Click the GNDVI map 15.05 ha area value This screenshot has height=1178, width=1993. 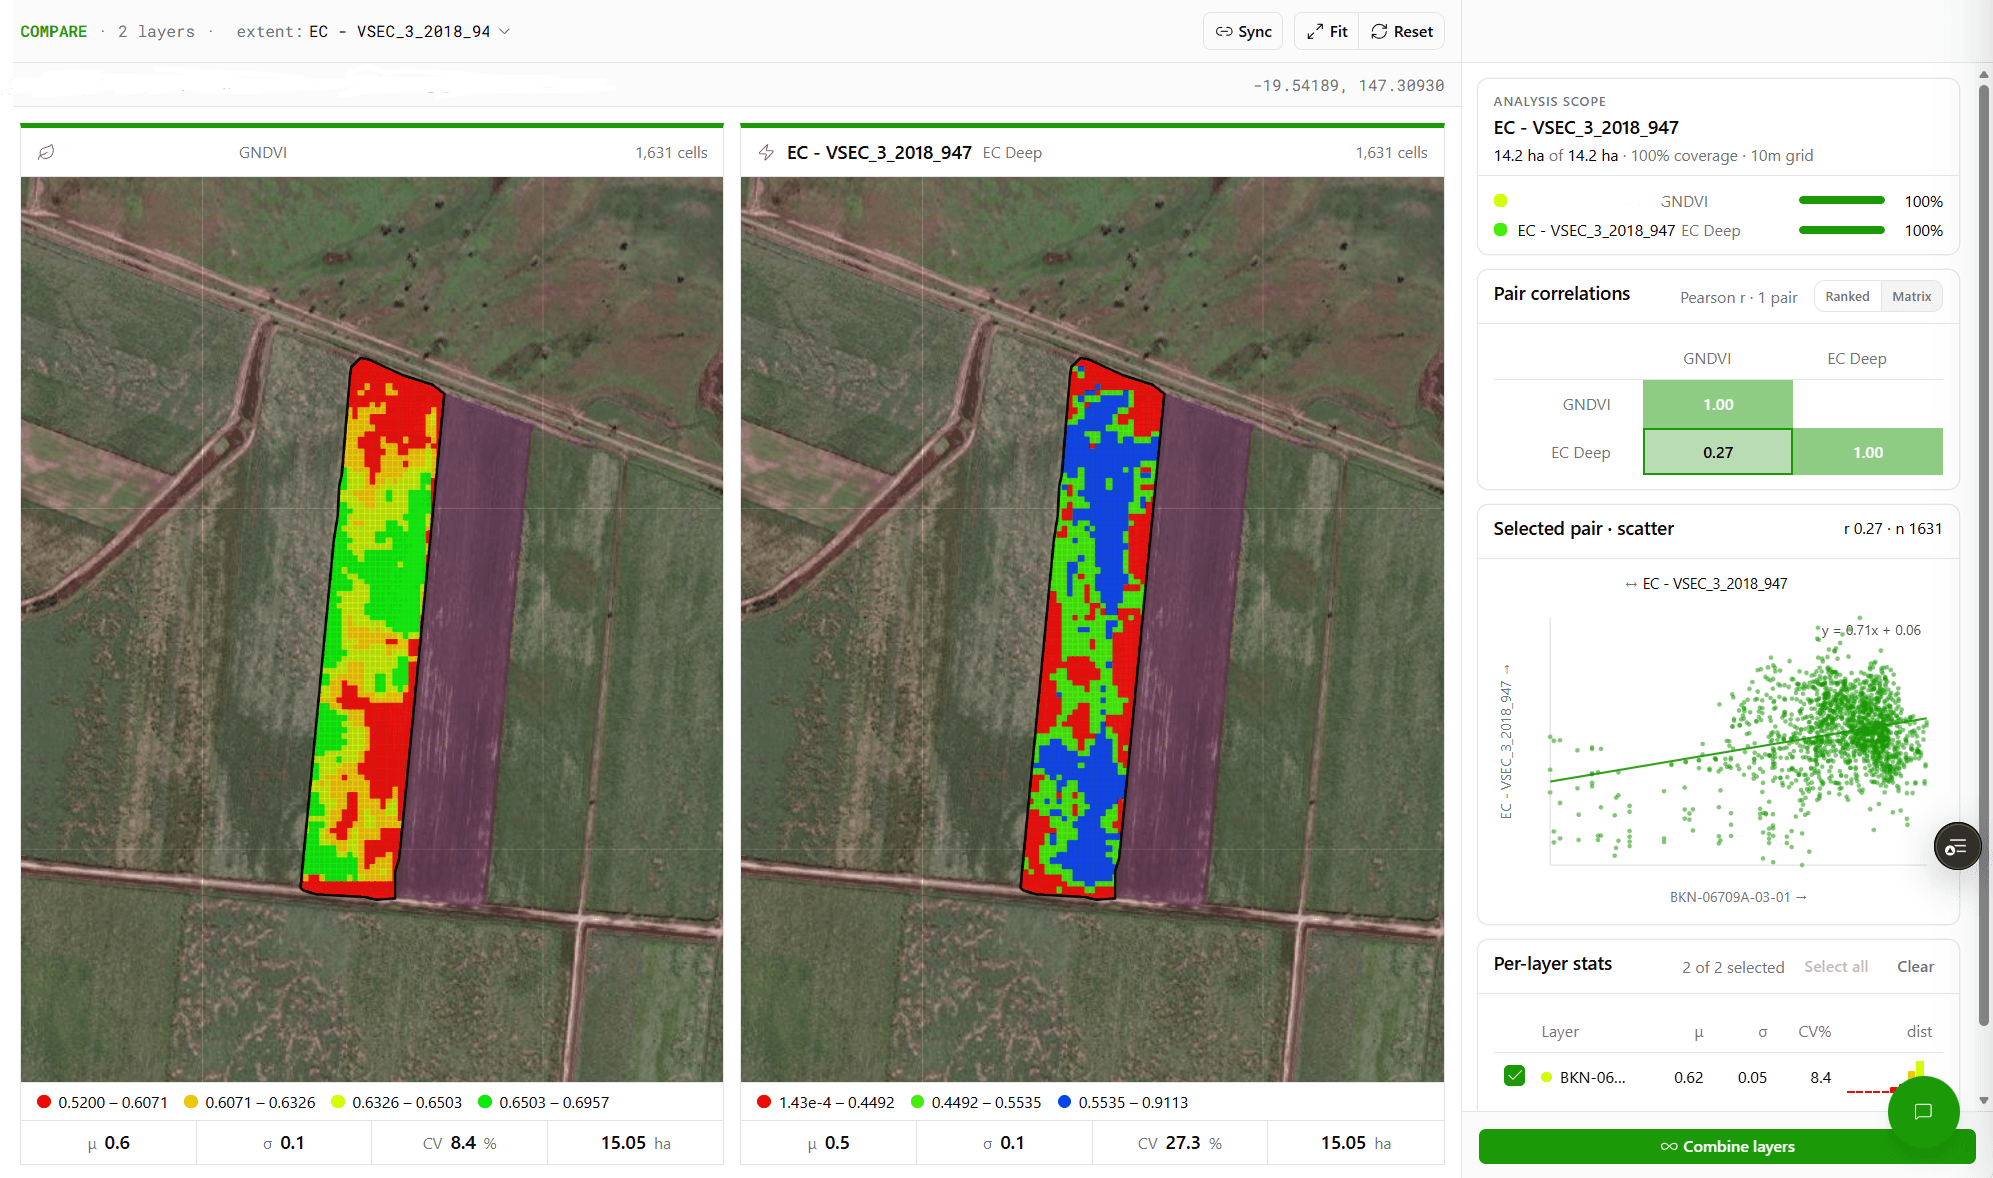click(x=635, y=1142)
